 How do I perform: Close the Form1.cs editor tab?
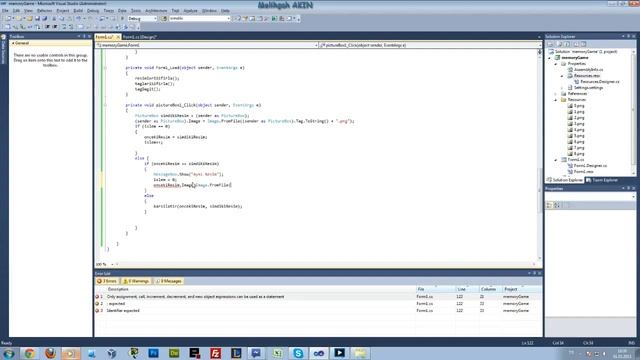click(x=118, y=37)
